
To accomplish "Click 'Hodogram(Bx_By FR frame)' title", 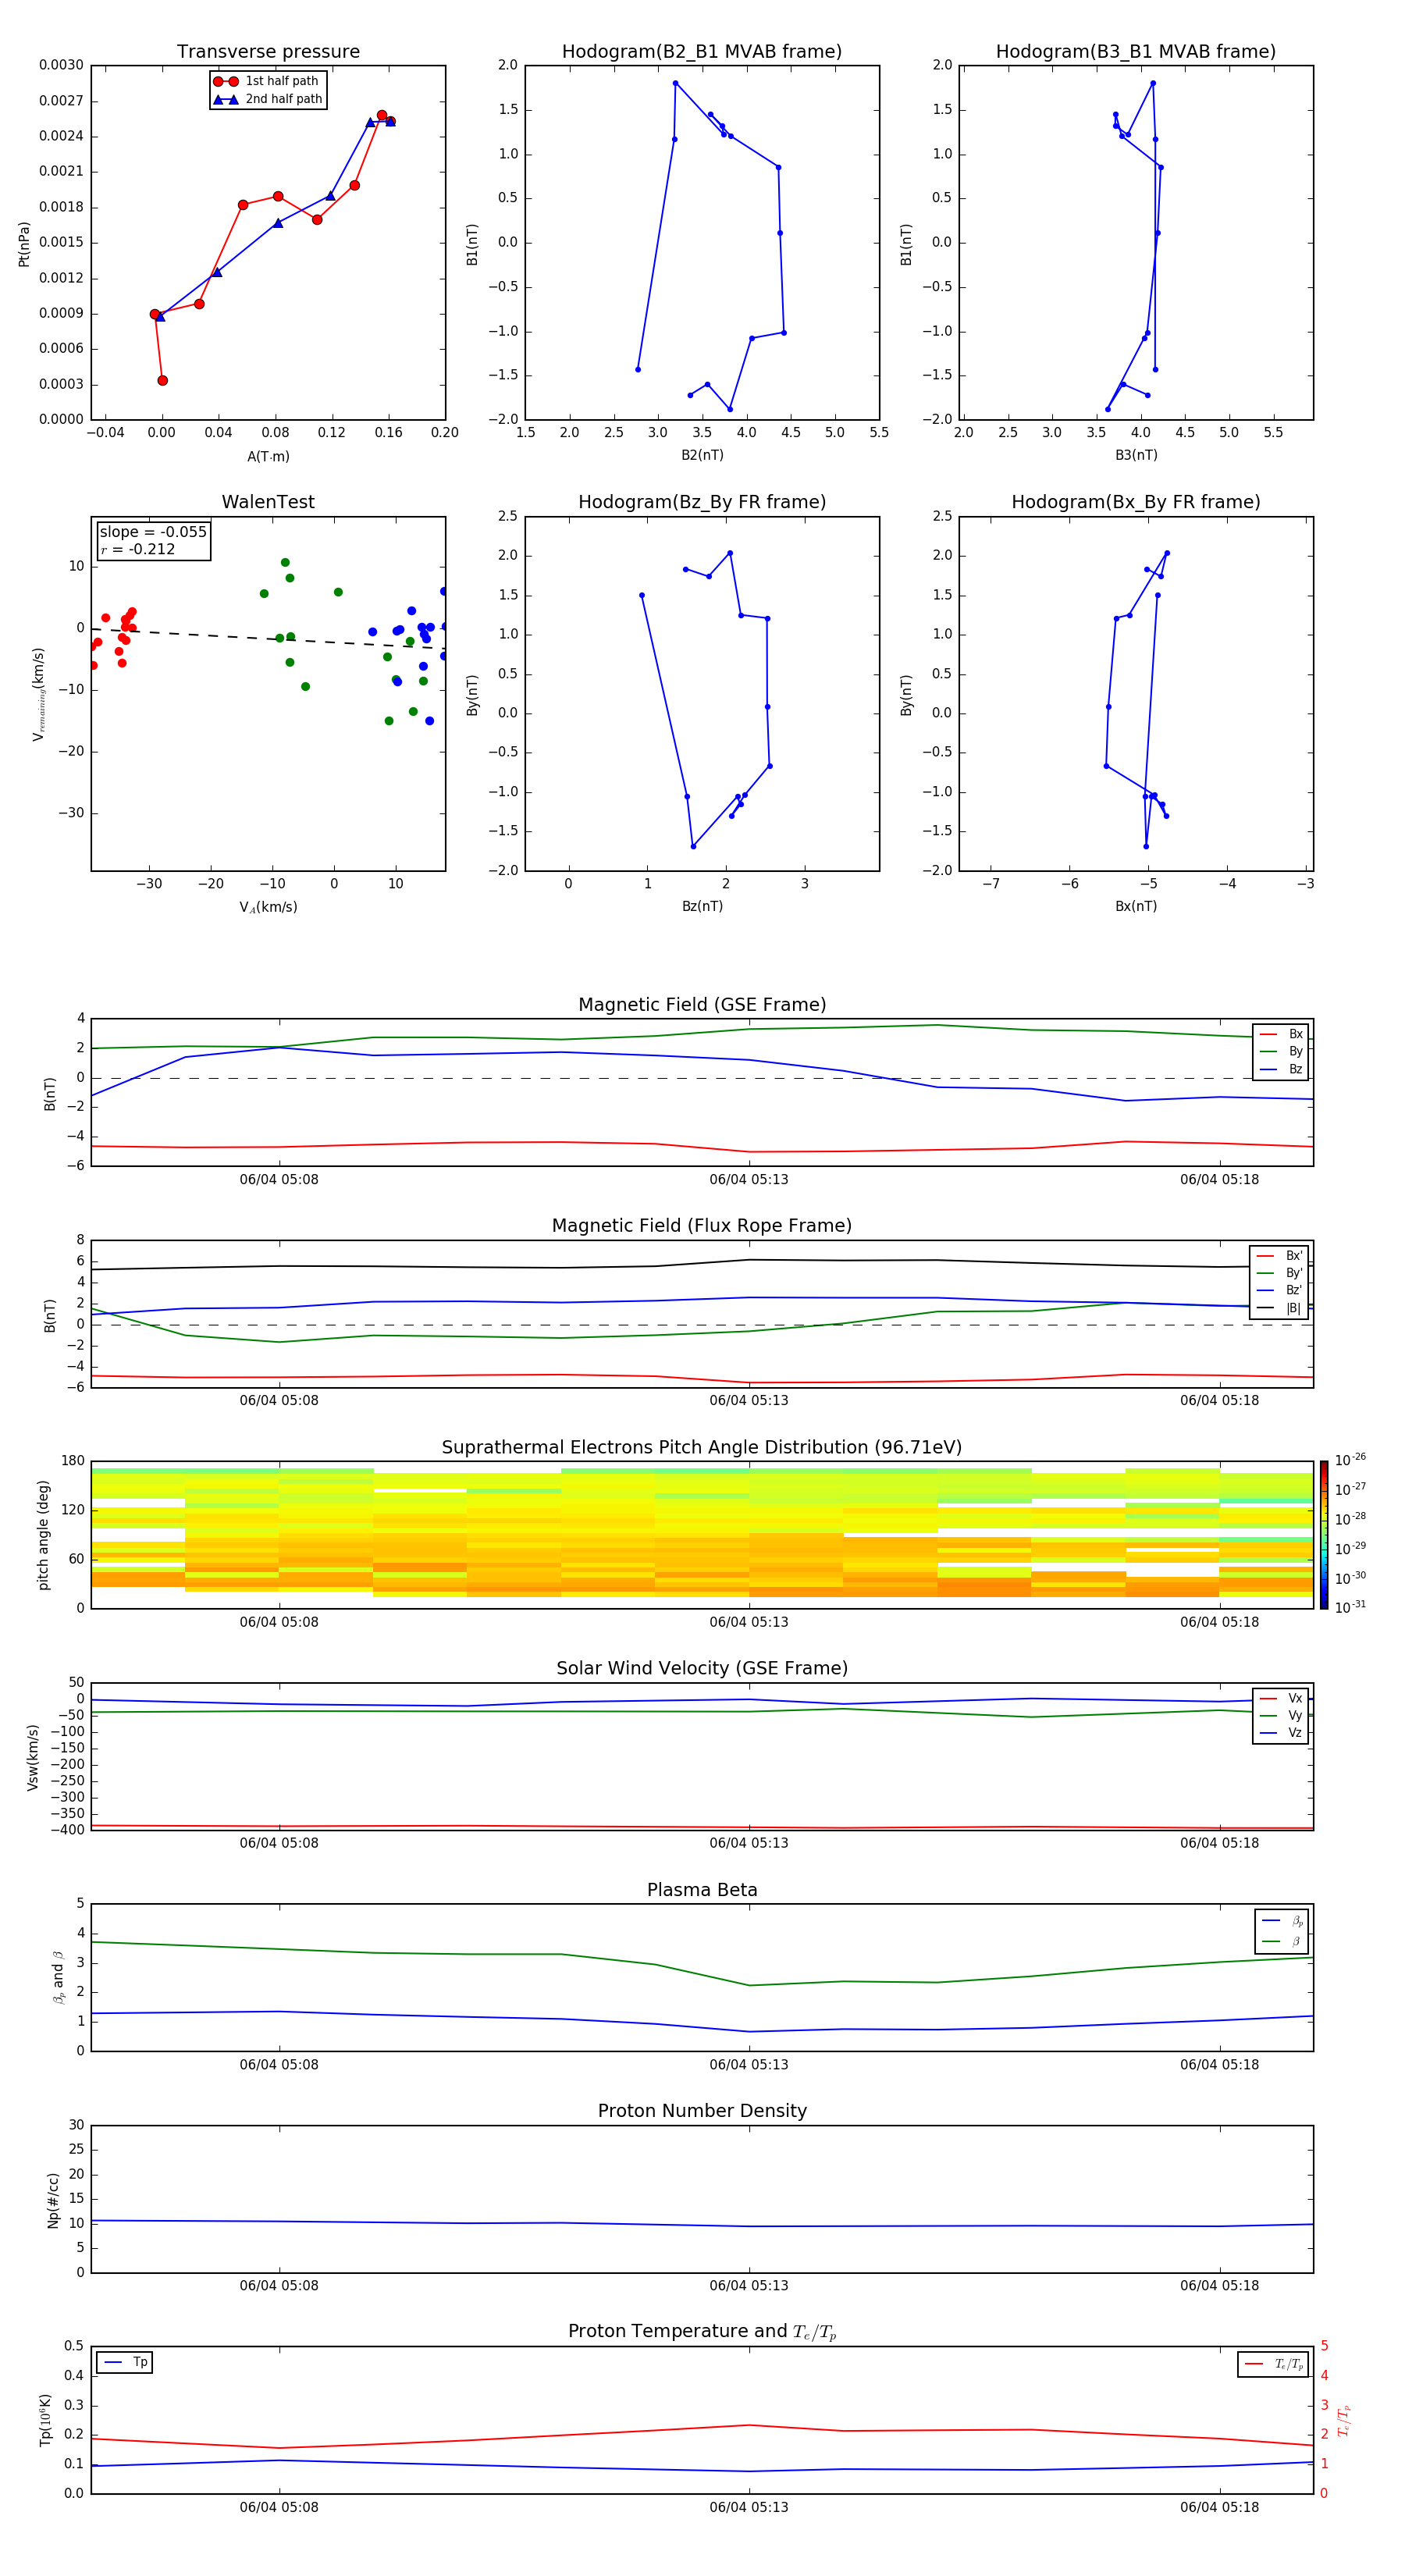I will (x=1136, y=502).
